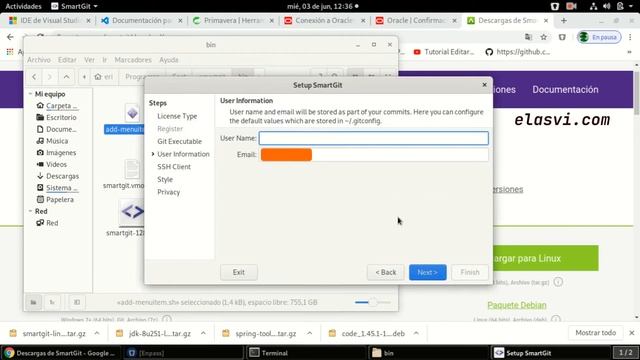Image resolution: width=640 pixels, height=360 pixels.
Task: Open smartgit-lin tar.gz download options arrow
Action: point(97,333)
